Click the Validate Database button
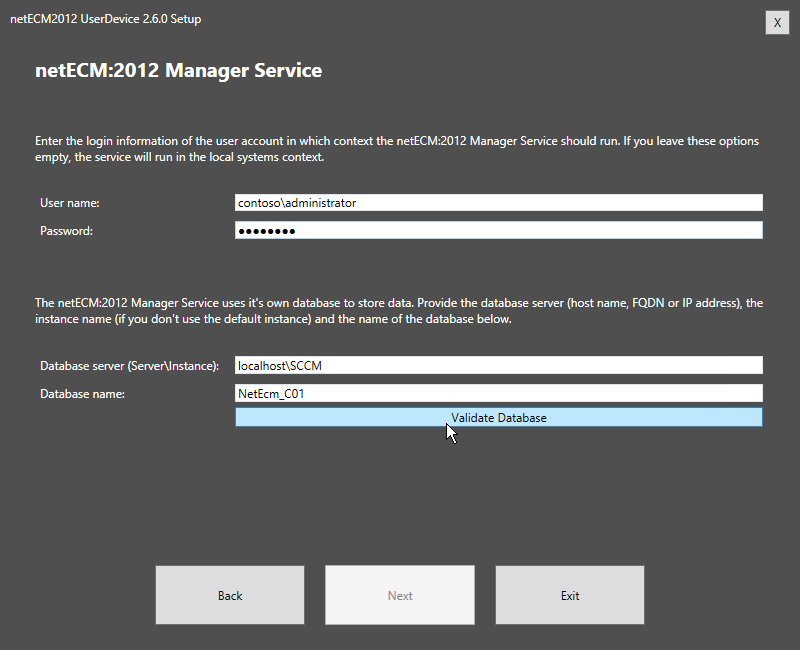 tap(498, 417)
